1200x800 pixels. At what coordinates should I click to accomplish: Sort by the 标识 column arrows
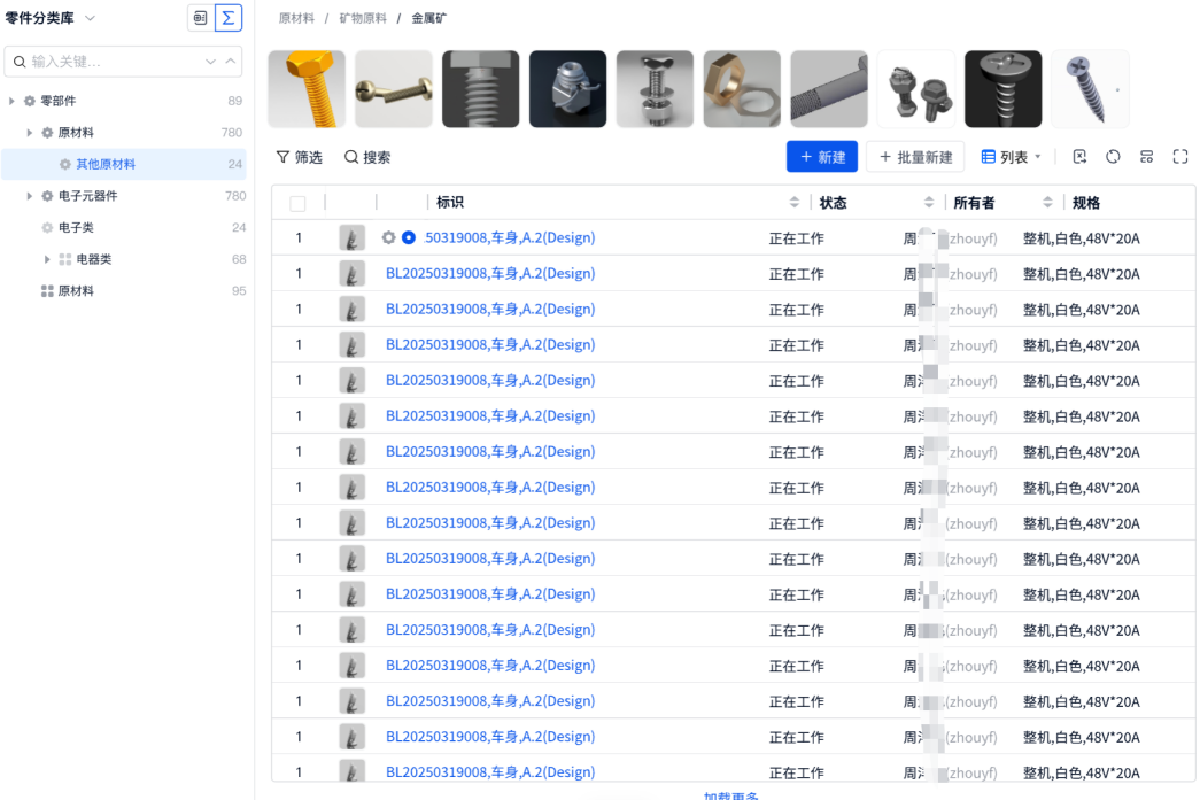point(795,202)
